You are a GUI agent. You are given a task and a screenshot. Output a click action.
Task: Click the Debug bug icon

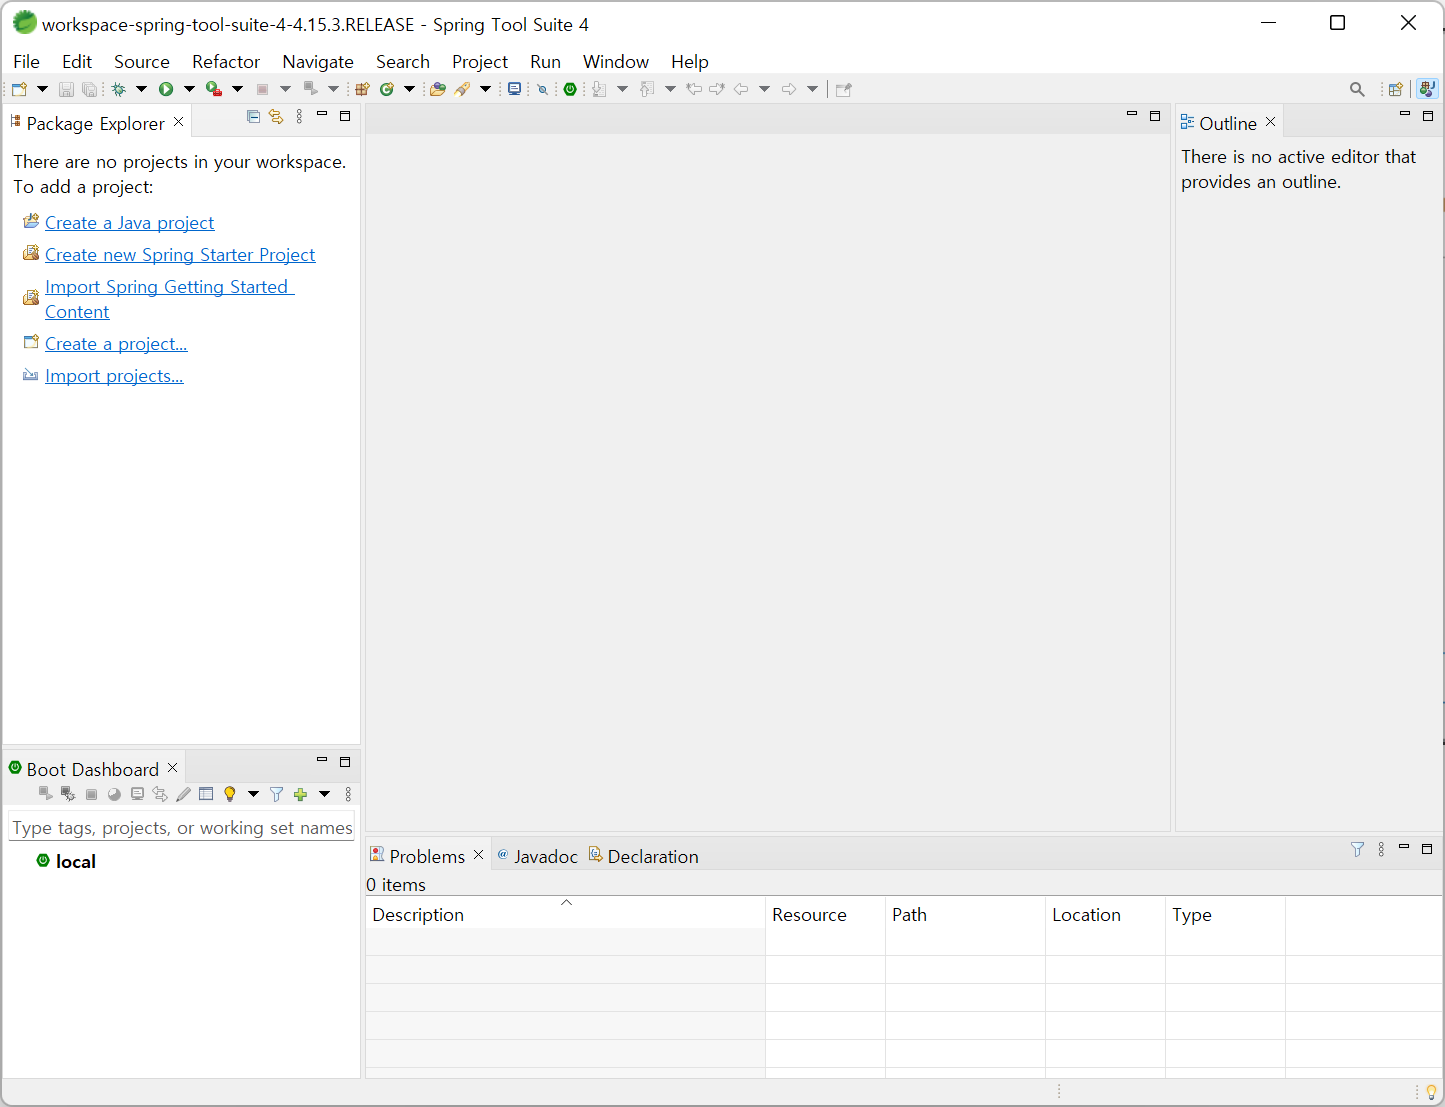click(x=118, y=89)
